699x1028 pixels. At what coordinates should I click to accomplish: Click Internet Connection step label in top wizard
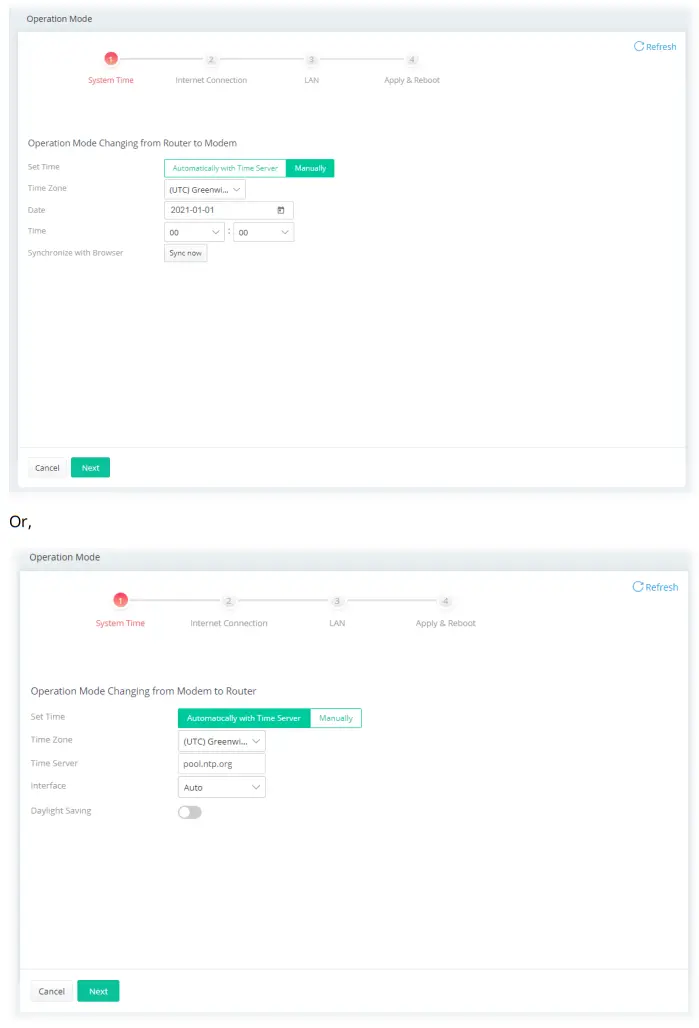tap(211, 80)
